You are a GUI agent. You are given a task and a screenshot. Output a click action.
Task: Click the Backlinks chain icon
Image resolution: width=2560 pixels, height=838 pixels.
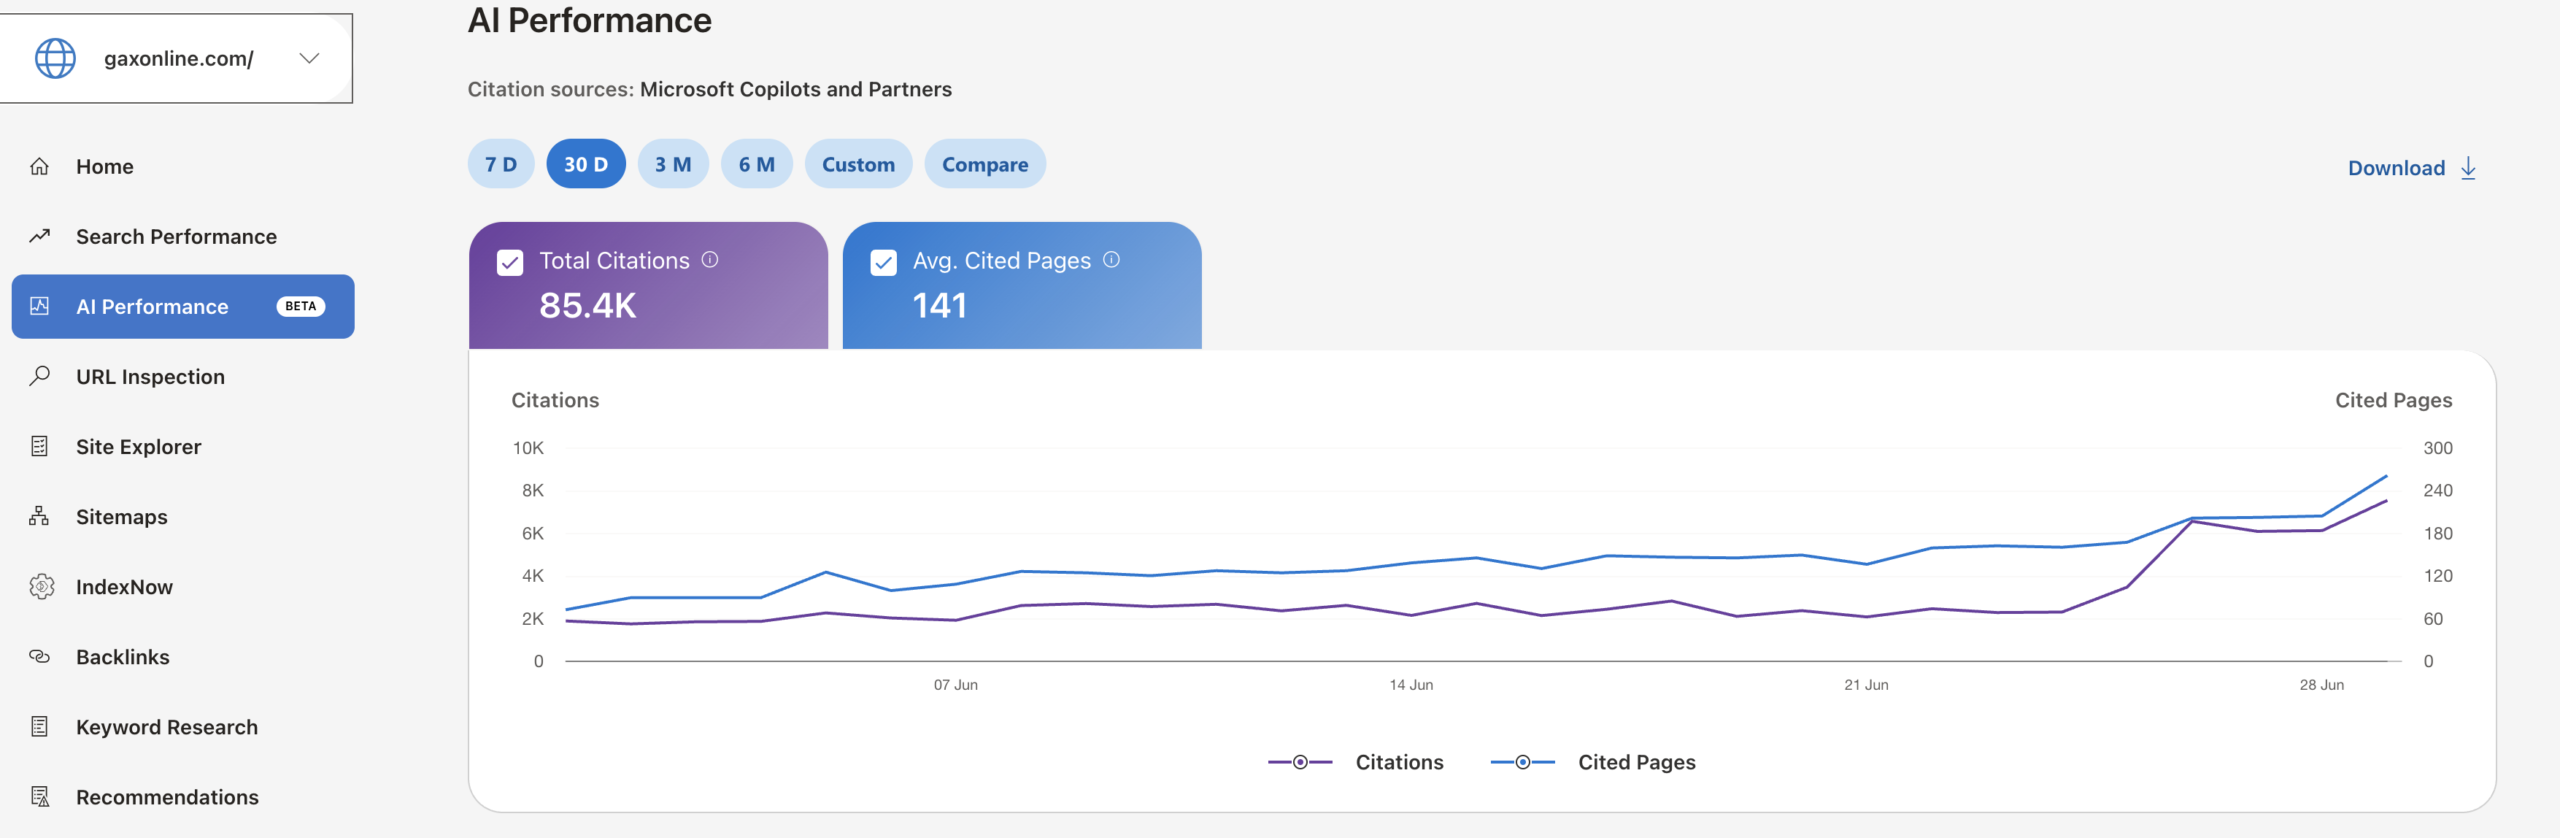39,656
